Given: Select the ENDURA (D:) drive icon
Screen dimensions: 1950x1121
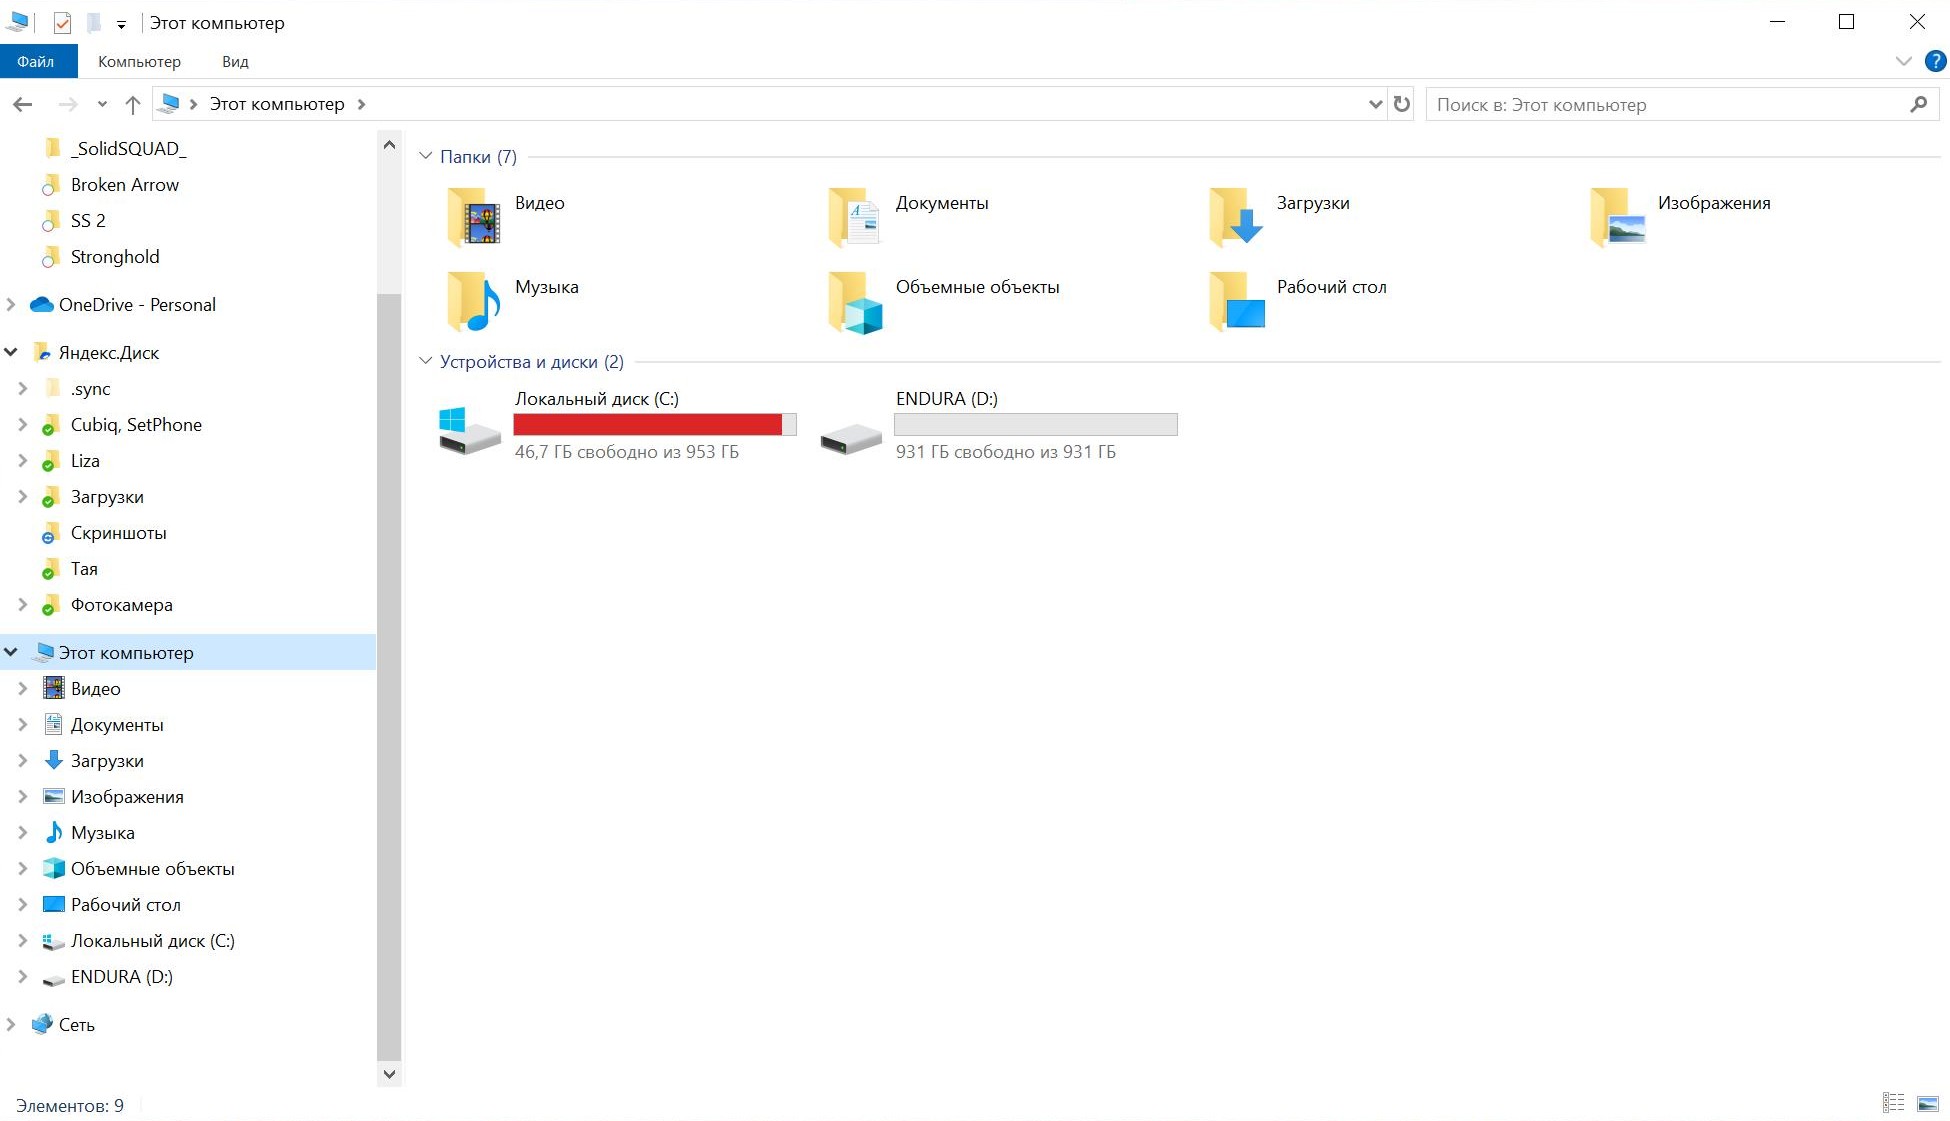Looking at the screenshot, I should pyautogui.click(x=851, y=438).
